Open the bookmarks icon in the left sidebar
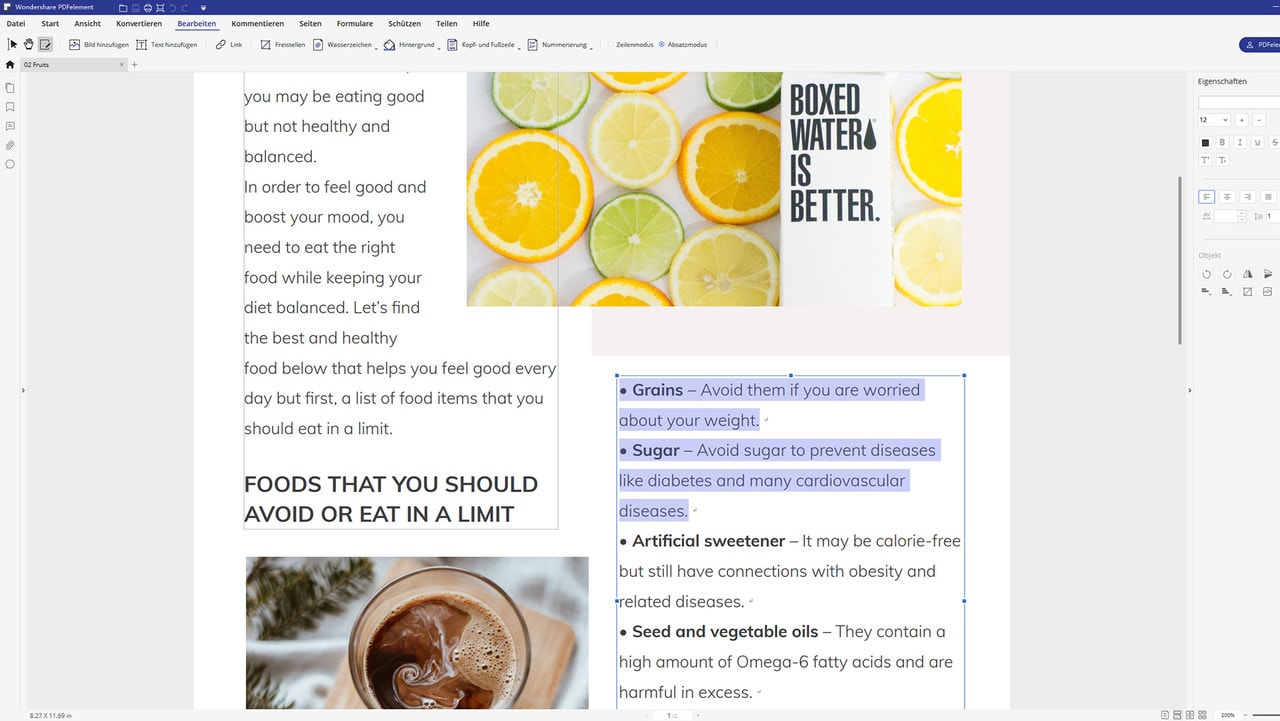The image size is (1280, 721). pos(10,106)
